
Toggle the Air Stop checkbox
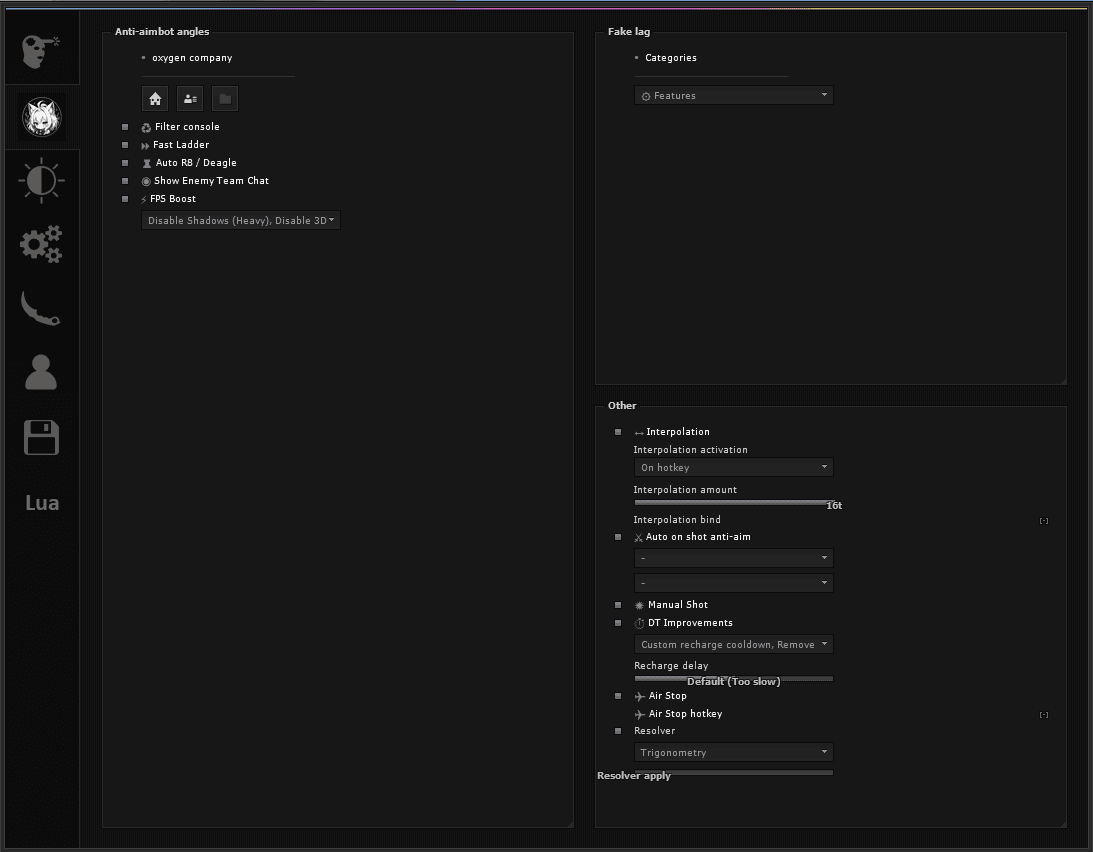[618, 696]
